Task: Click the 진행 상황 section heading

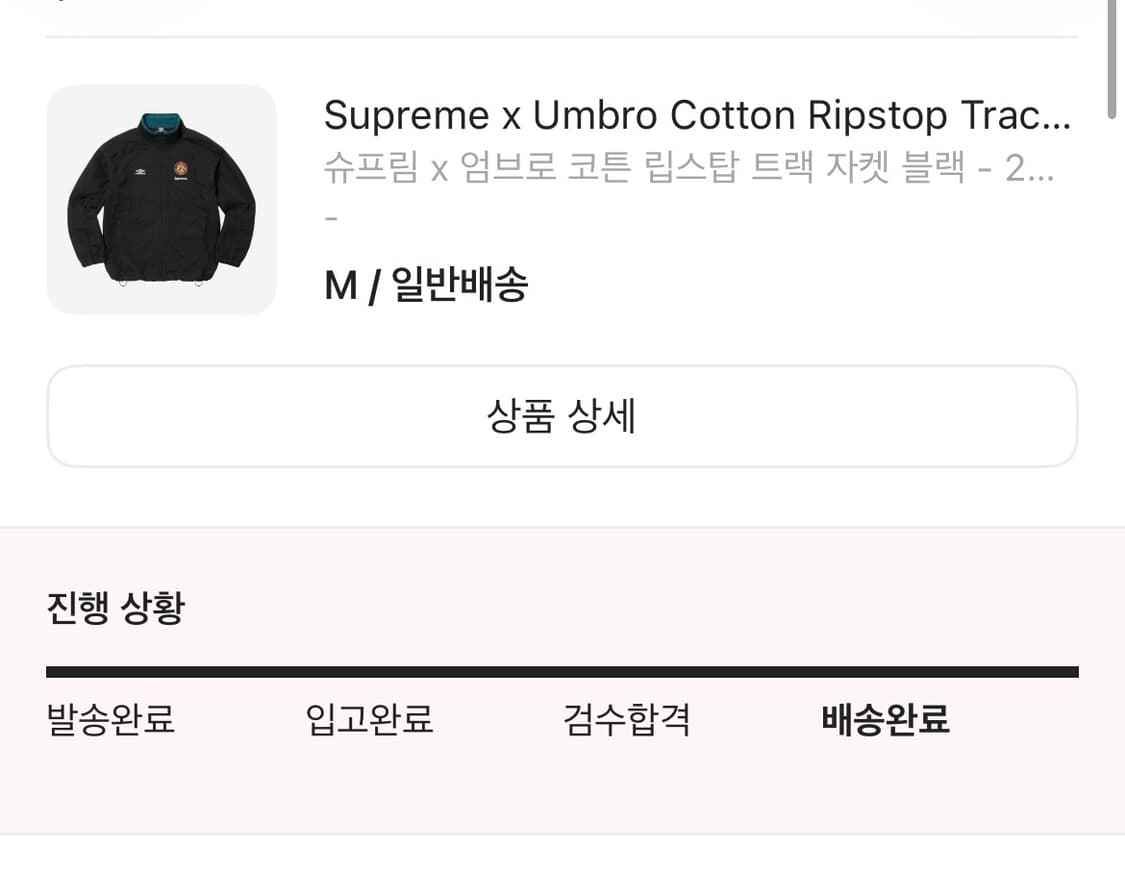Action: click(115, 607)
